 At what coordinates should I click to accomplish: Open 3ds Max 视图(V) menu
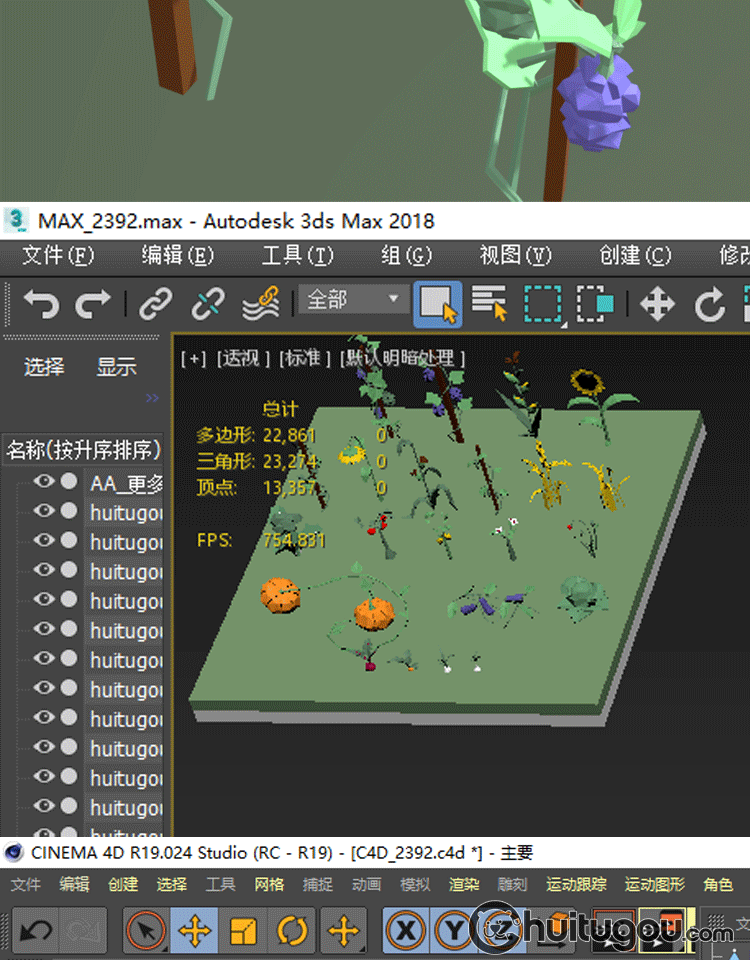click(x=516, y=255)
